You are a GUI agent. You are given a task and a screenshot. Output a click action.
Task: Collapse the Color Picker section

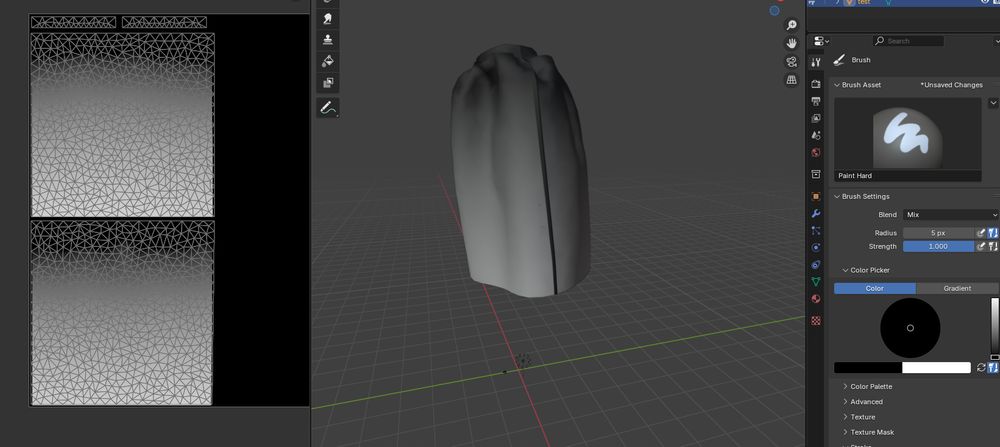845,270
